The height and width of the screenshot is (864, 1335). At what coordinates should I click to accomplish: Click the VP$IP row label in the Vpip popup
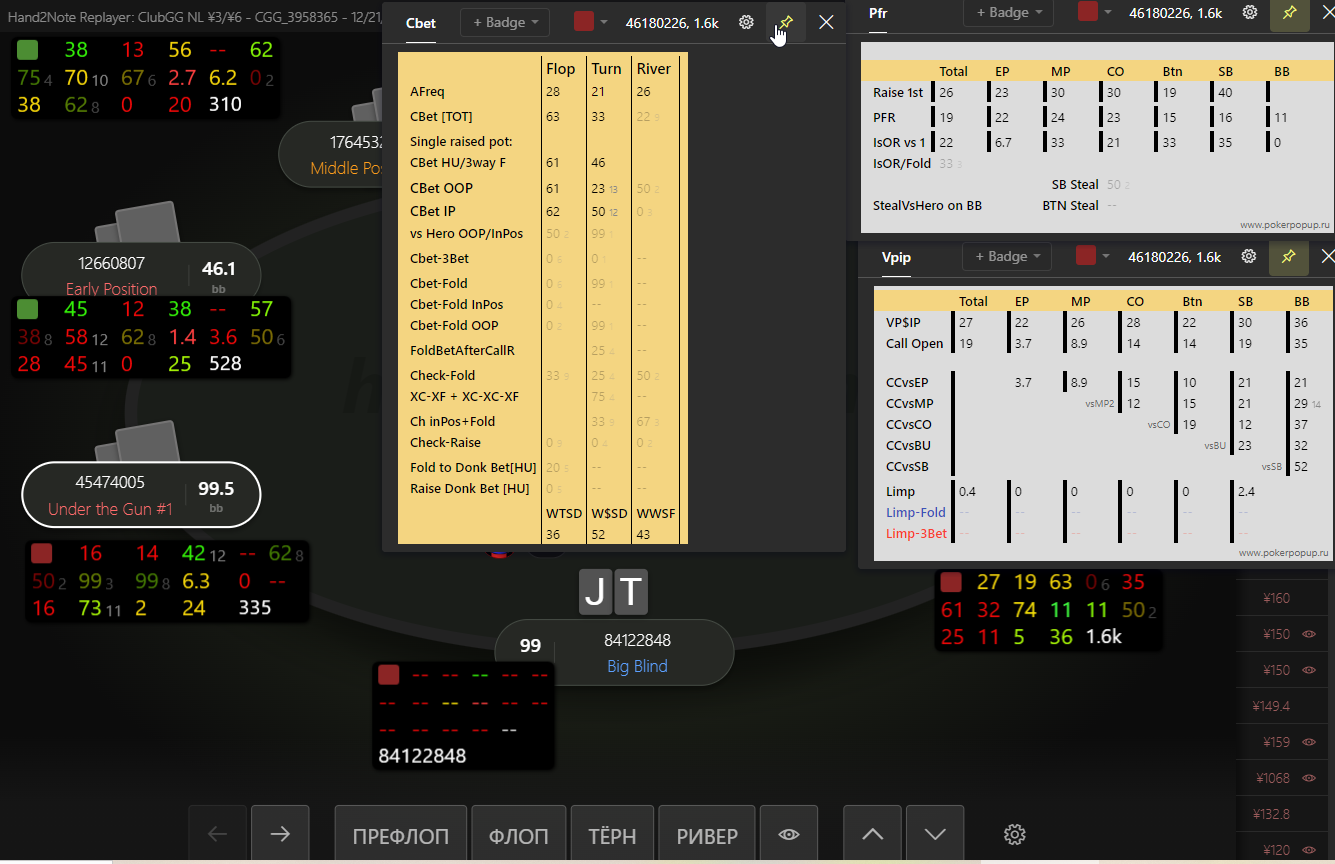click(x=903, y=322)
